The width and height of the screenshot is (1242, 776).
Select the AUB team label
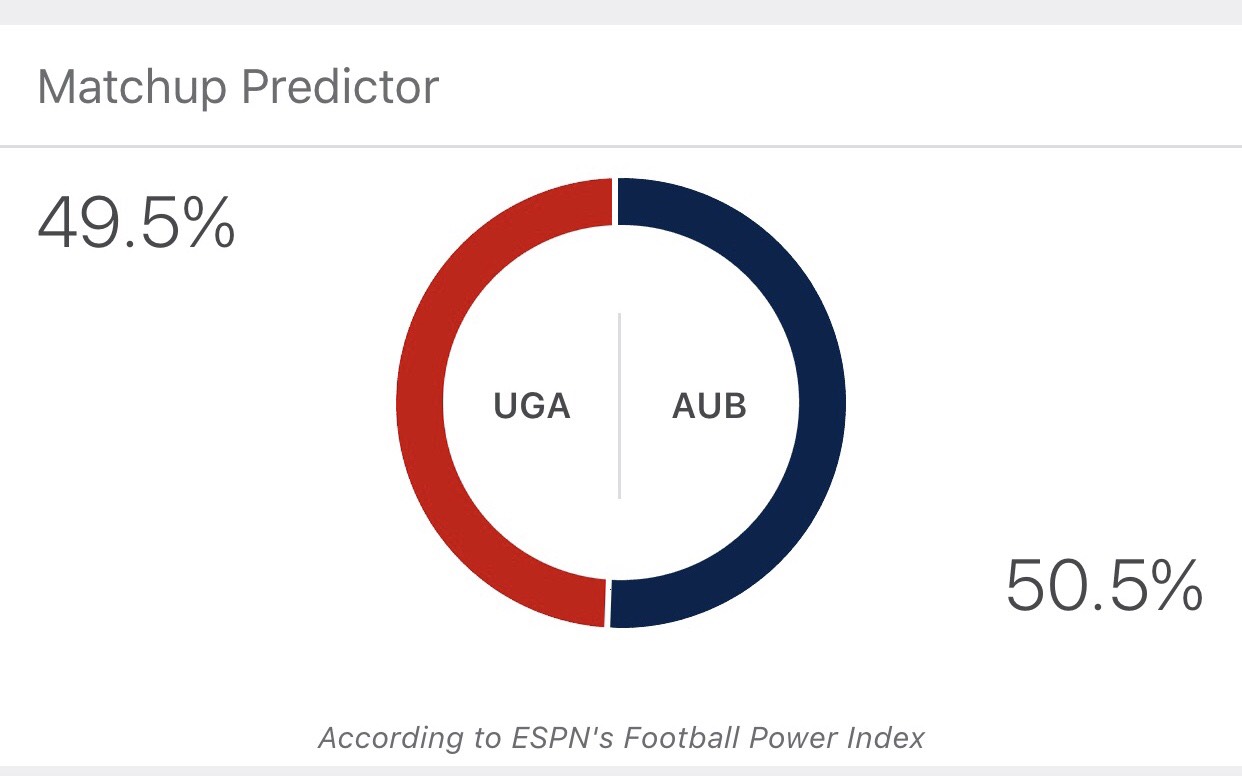[709, 407]
